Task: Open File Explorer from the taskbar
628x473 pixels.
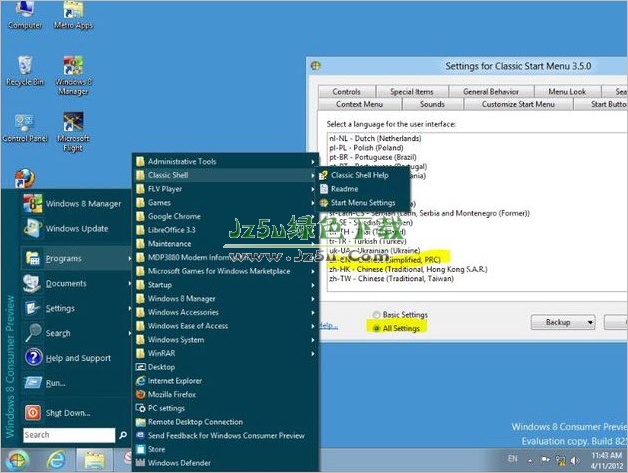Action: coord(95,460)
